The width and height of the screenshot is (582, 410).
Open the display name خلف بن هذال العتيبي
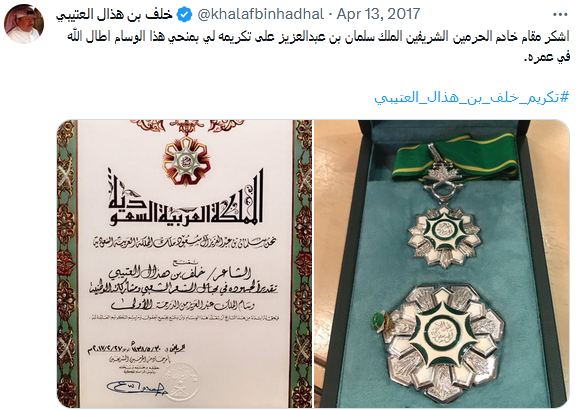[x=114, y=14]
